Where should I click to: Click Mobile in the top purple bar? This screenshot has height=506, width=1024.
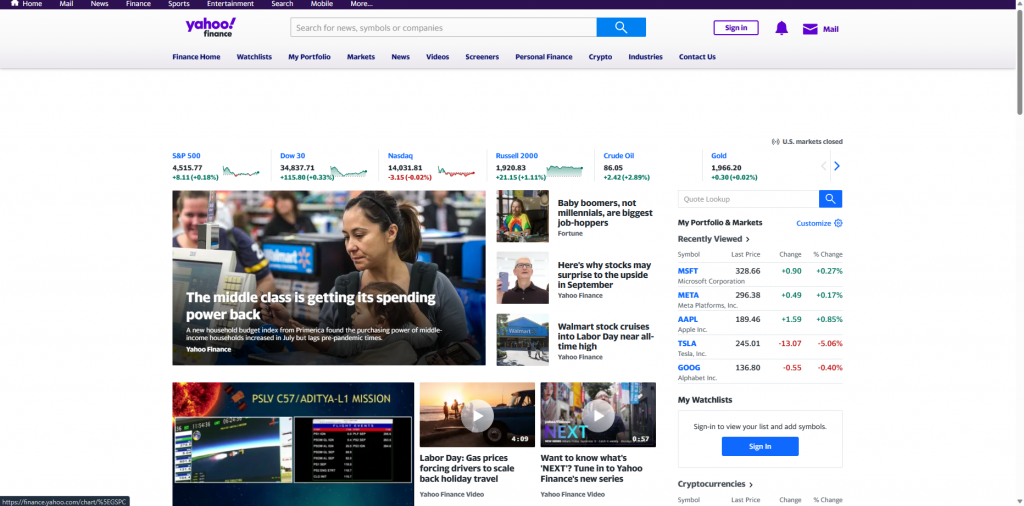321,4
